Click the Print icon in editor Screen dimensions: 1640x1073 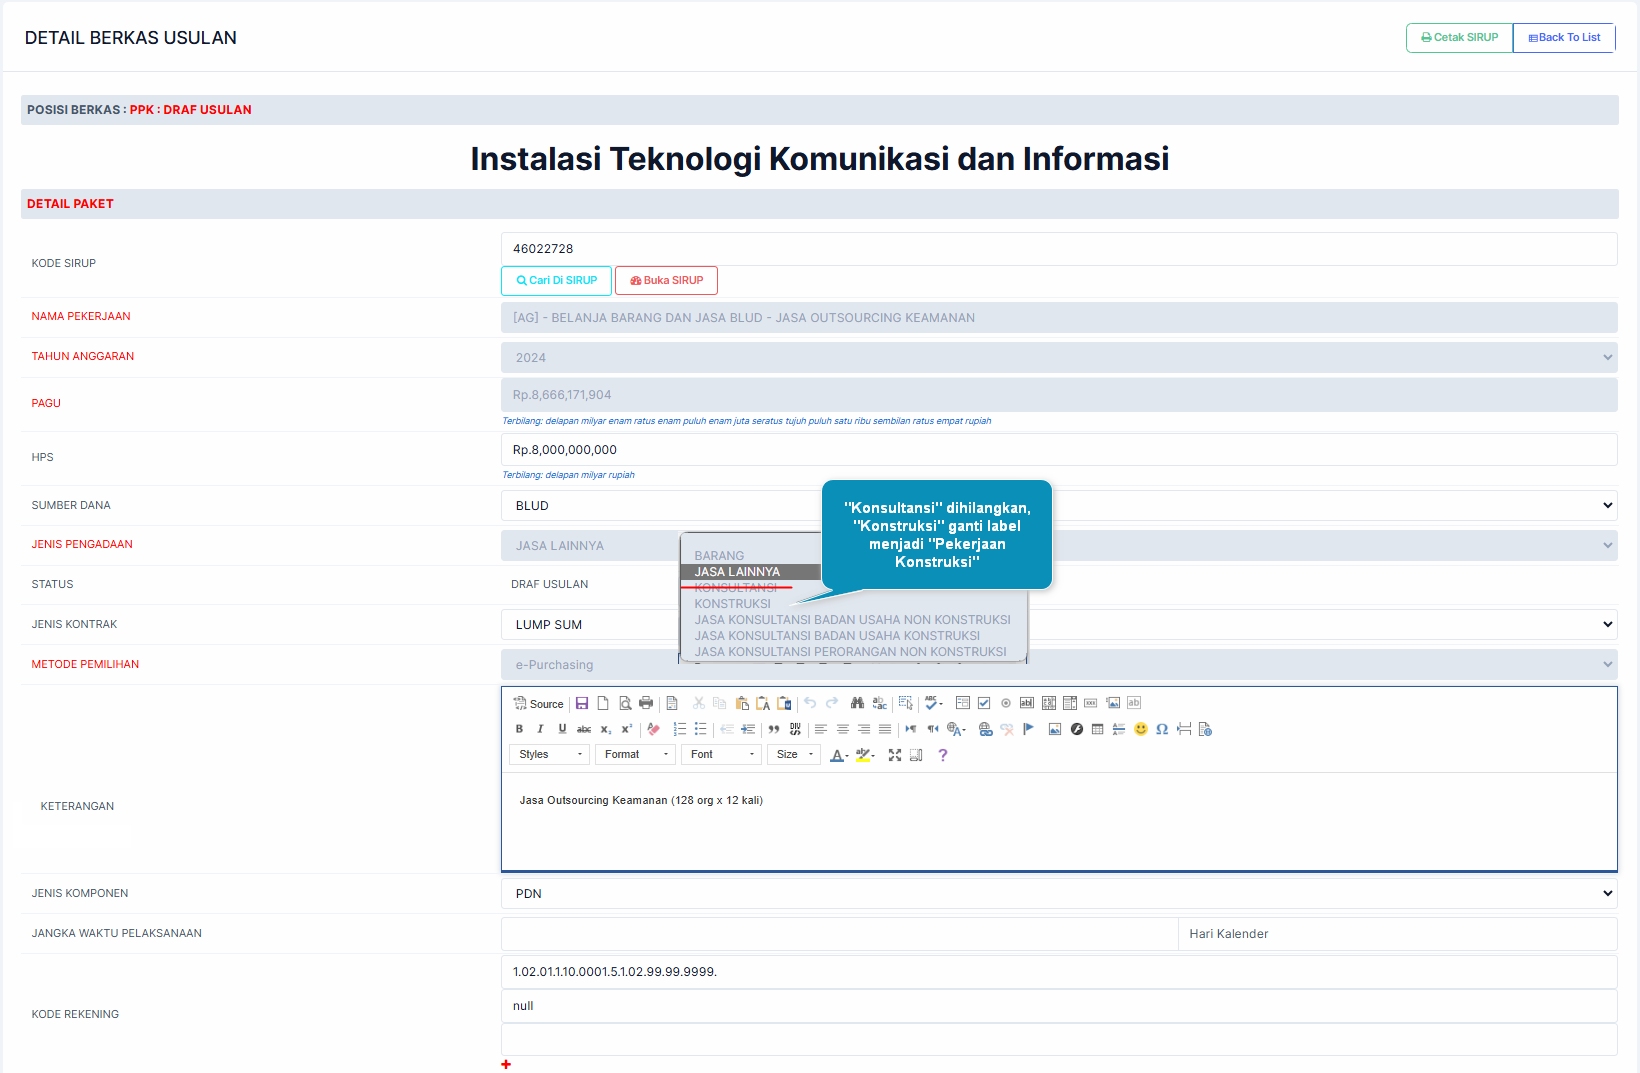646,703
